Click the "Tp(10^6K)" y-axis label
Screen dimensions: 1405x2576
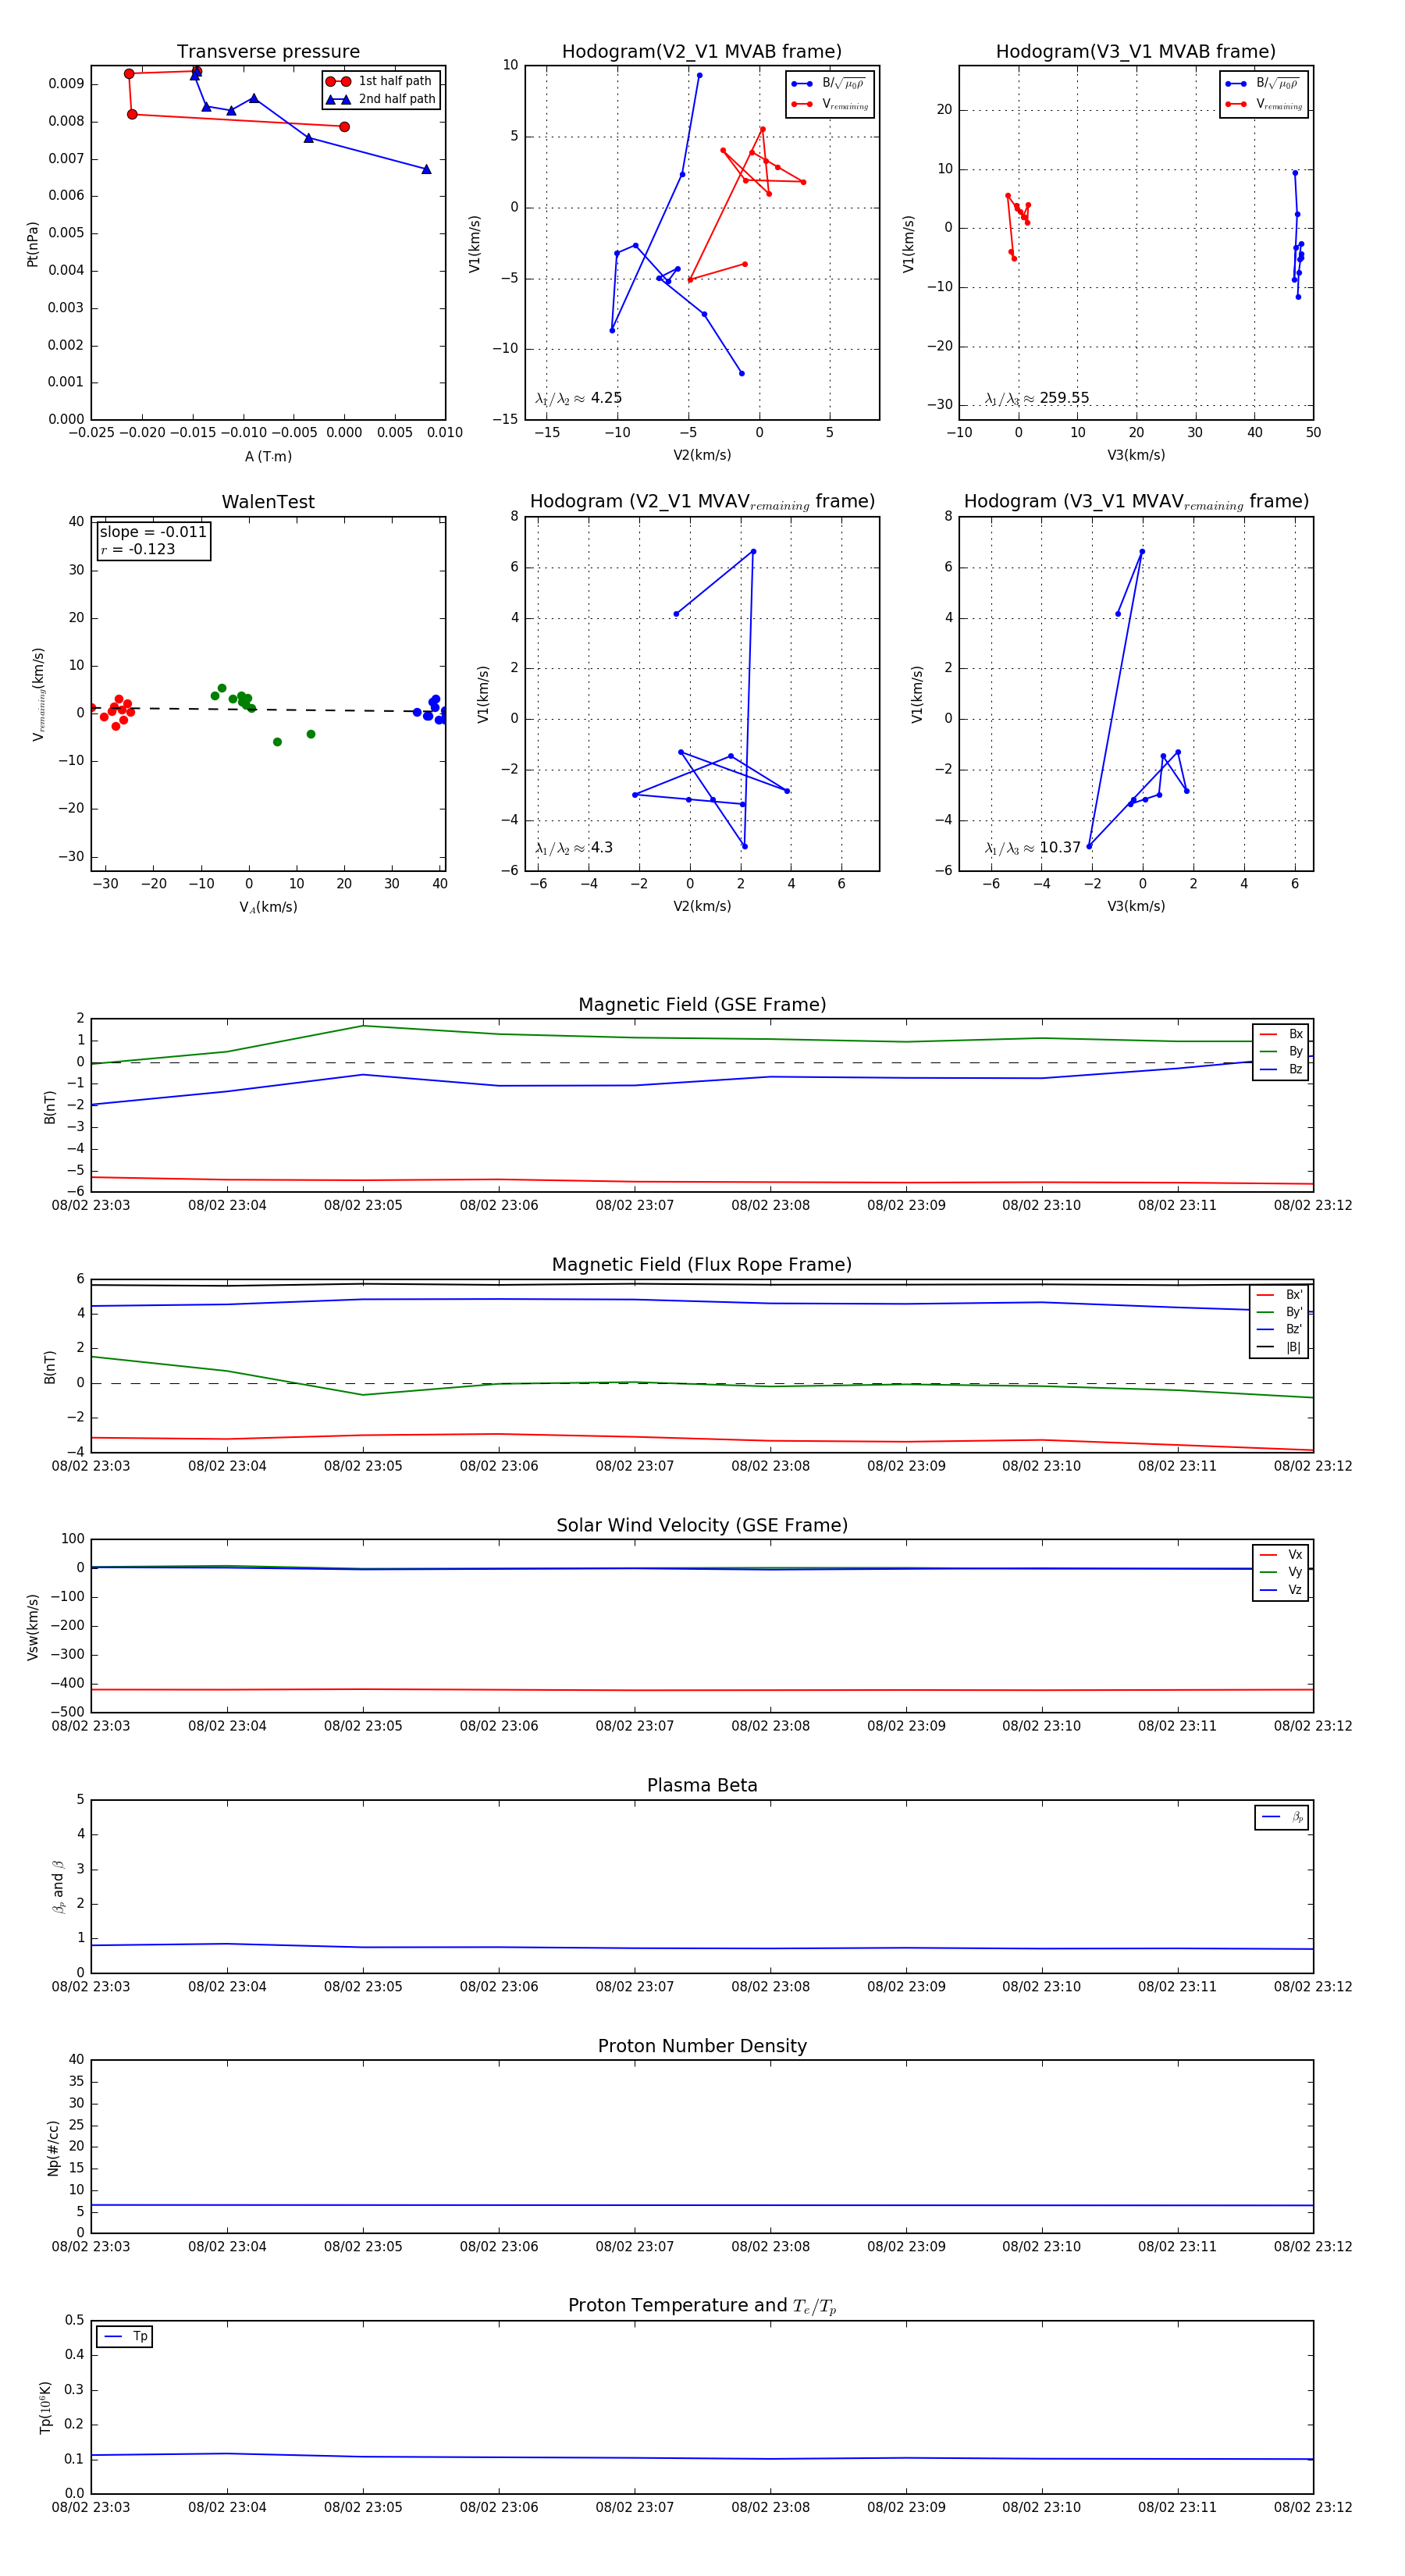coord(46,2407)
